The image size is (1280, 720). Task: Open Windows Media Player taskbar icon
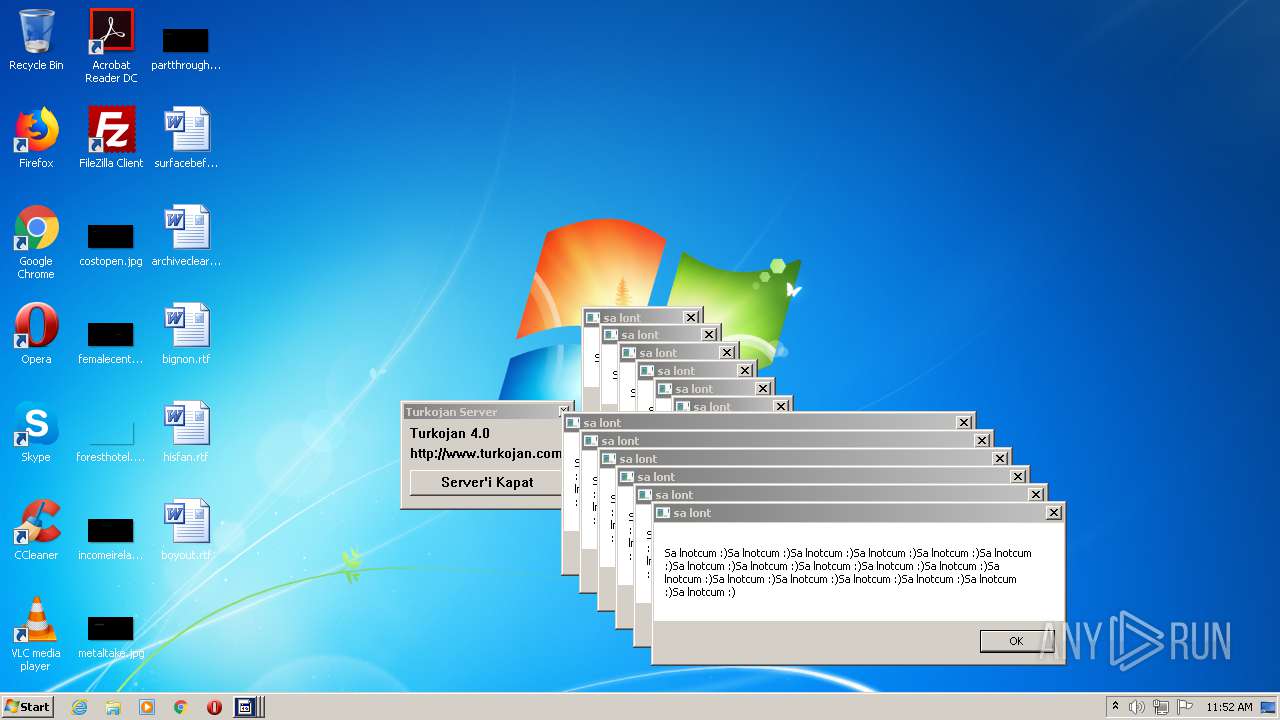147,707
